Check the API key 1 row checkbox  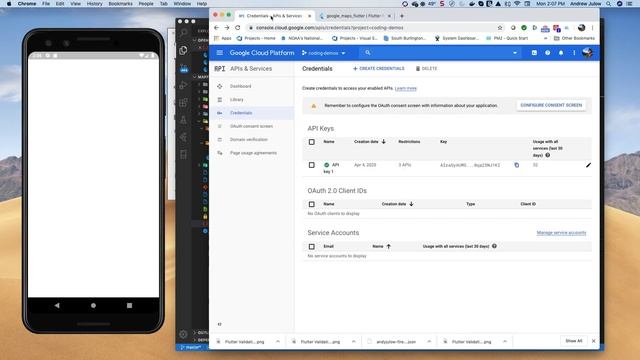point(311,165)
